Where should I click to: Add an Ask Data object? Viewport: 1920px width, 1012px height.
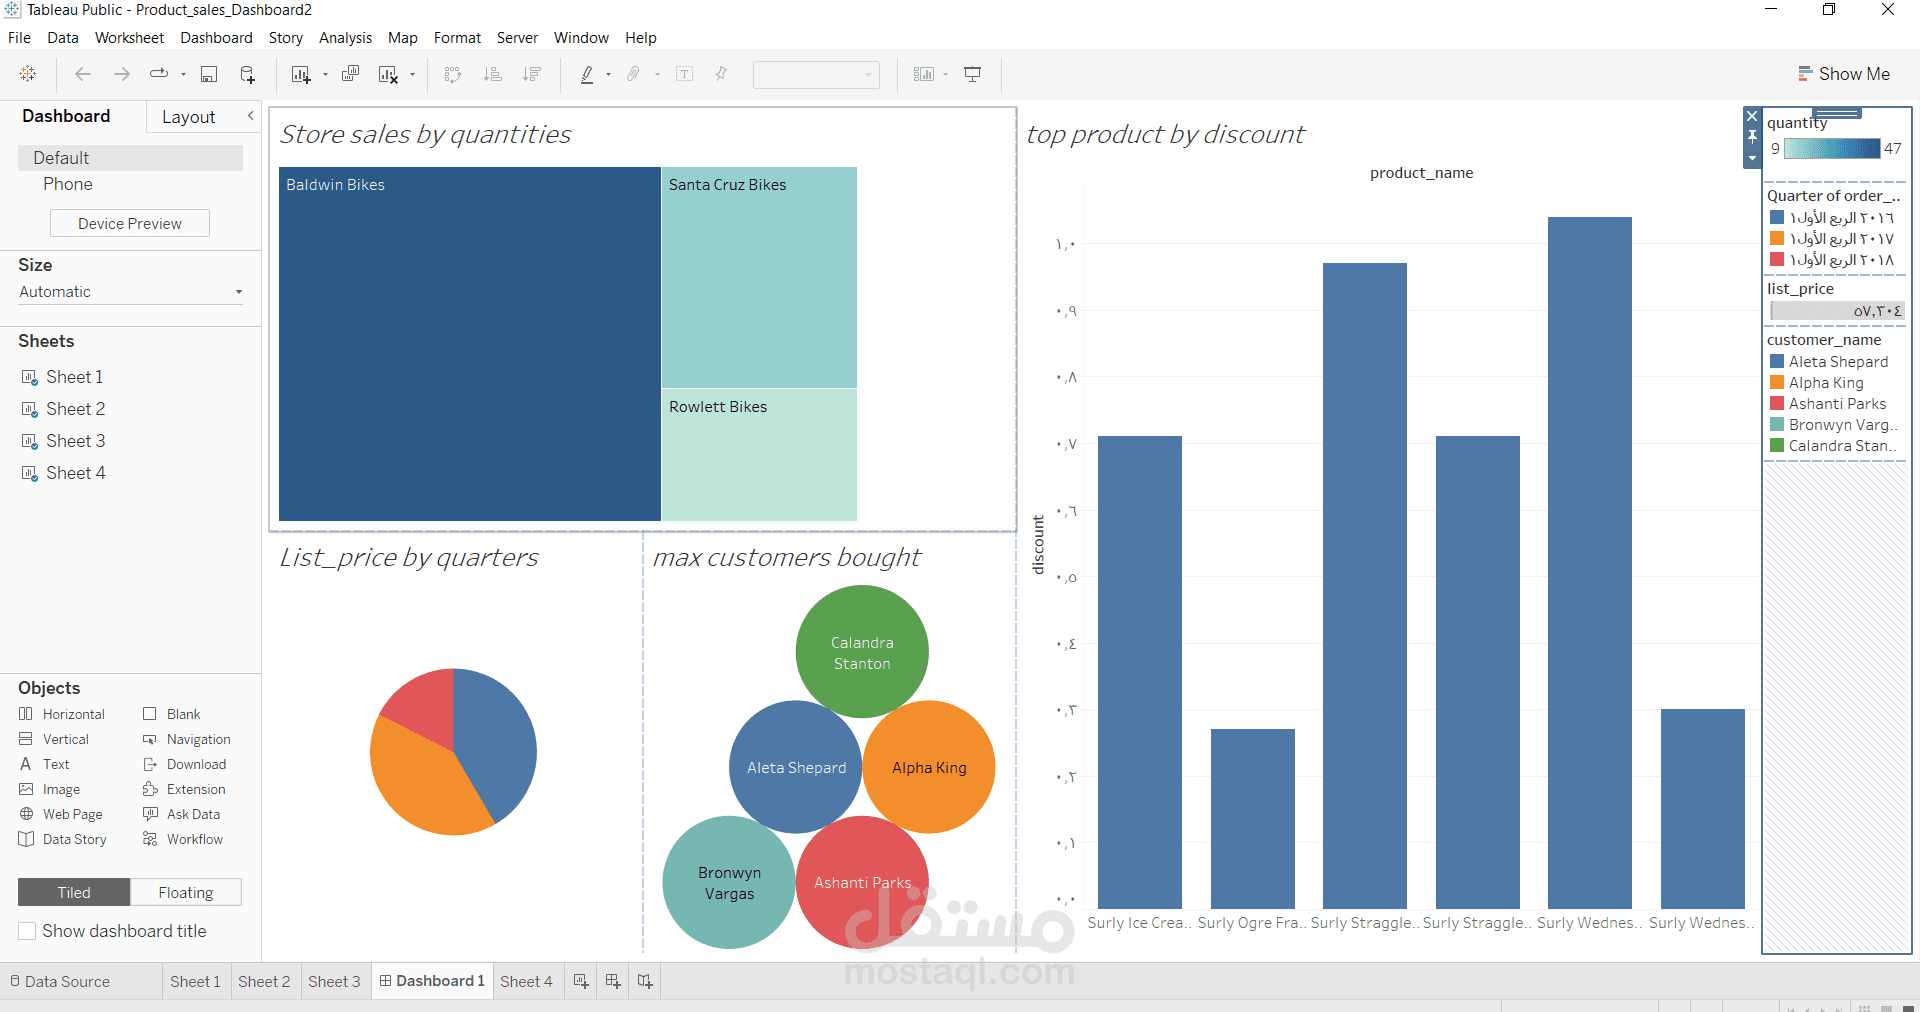click(x=182, y=814)
